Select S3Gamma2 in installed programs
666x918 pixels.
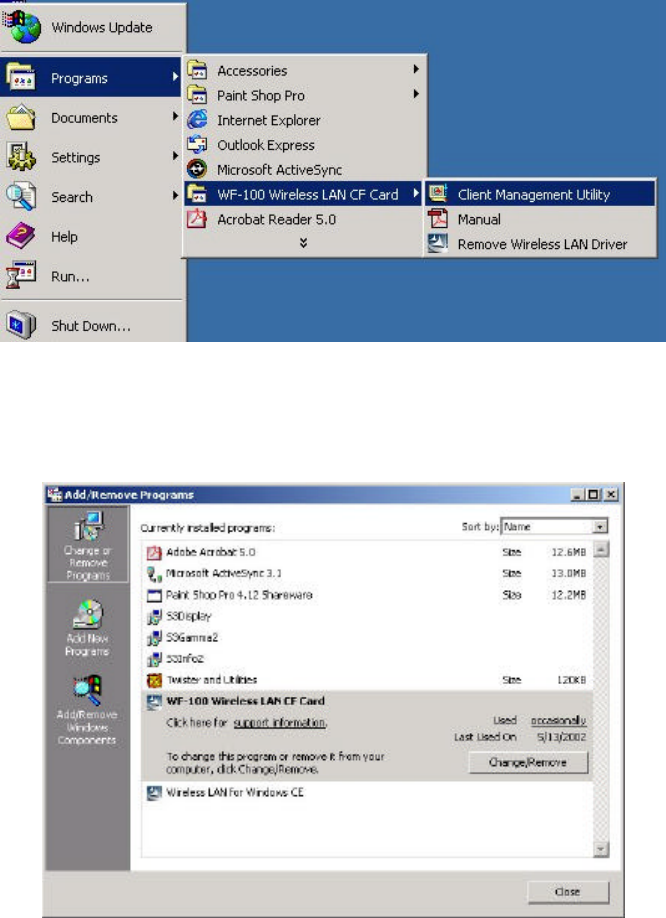[x=367, y=638]
